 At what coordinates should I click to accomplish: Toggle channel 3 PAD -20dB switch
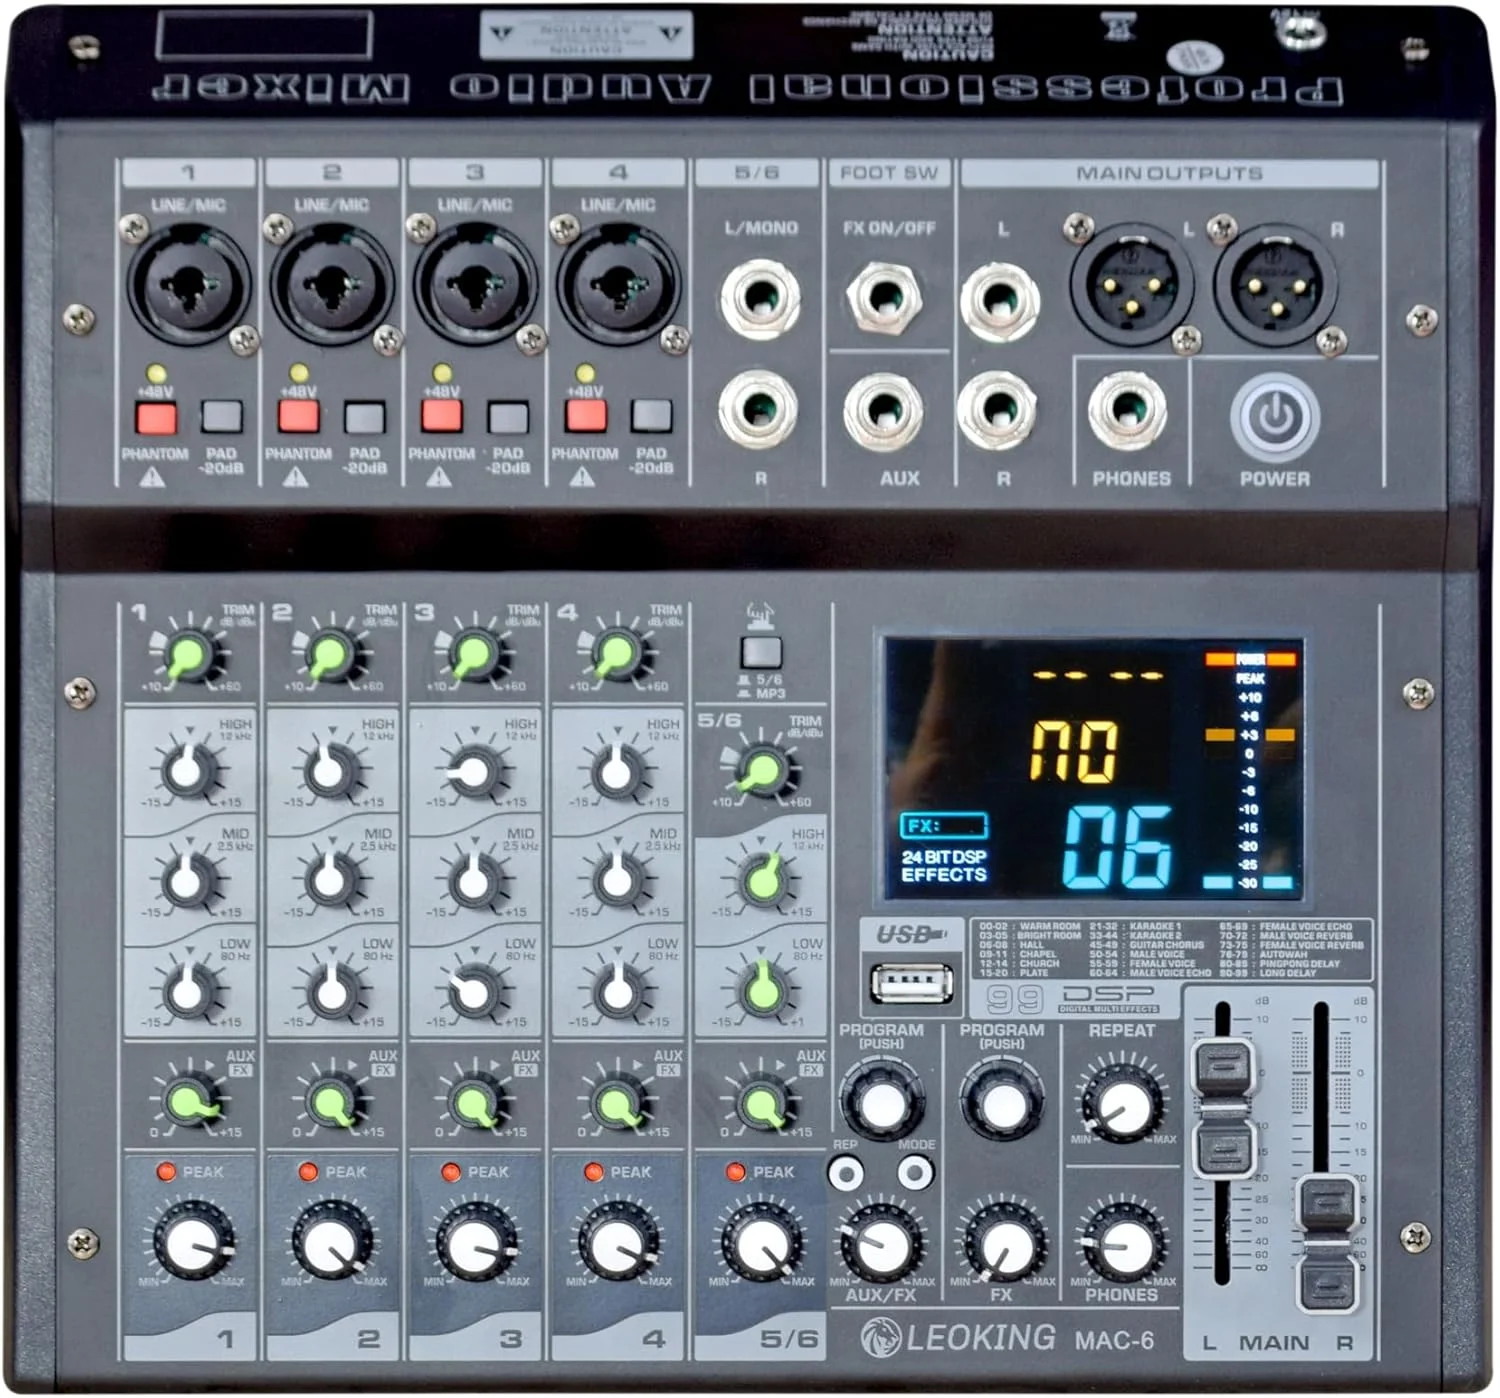508,416
